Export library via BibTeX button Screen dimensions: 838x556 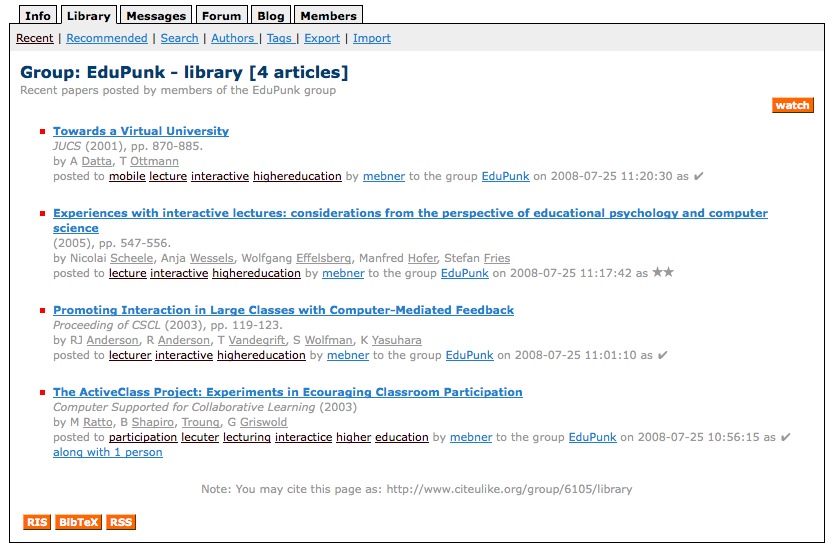pos(79,522)
